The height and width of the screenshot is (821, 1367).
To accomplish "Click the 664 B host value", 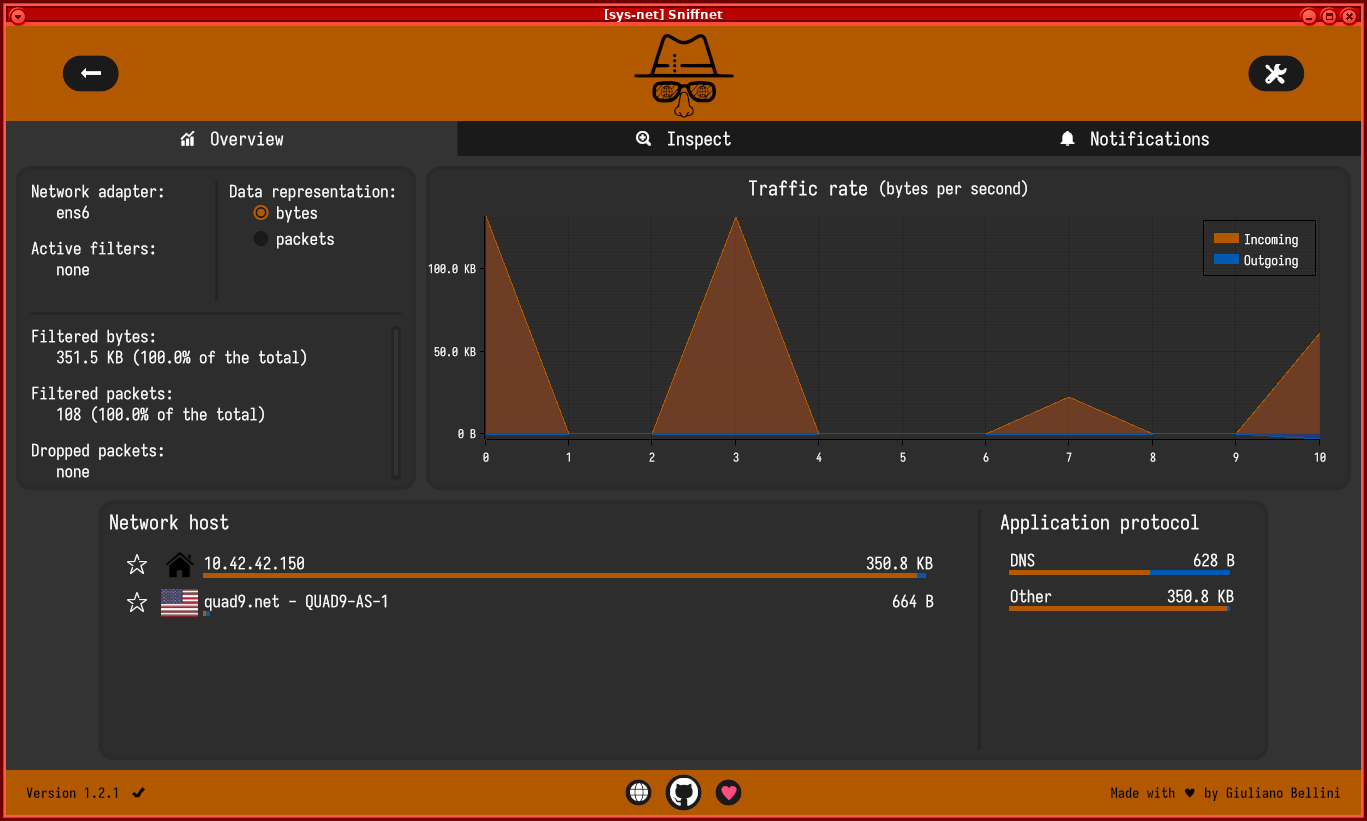I will click(913, 602).
